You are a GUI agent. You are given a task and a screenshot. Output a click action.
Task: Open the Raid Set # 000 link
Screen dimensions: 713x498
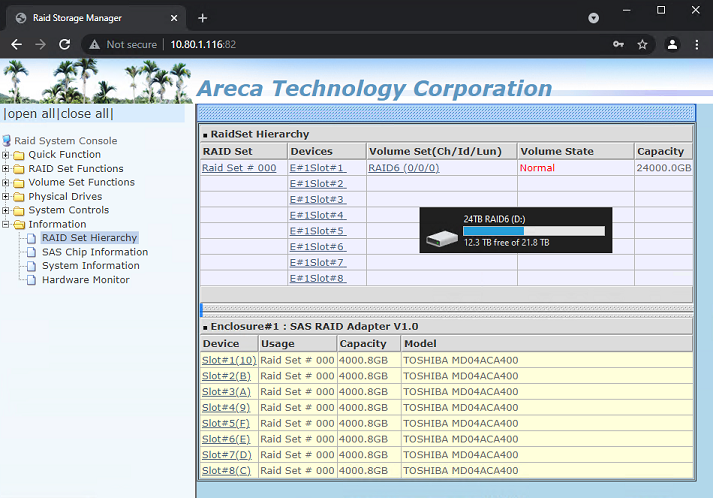239,168
